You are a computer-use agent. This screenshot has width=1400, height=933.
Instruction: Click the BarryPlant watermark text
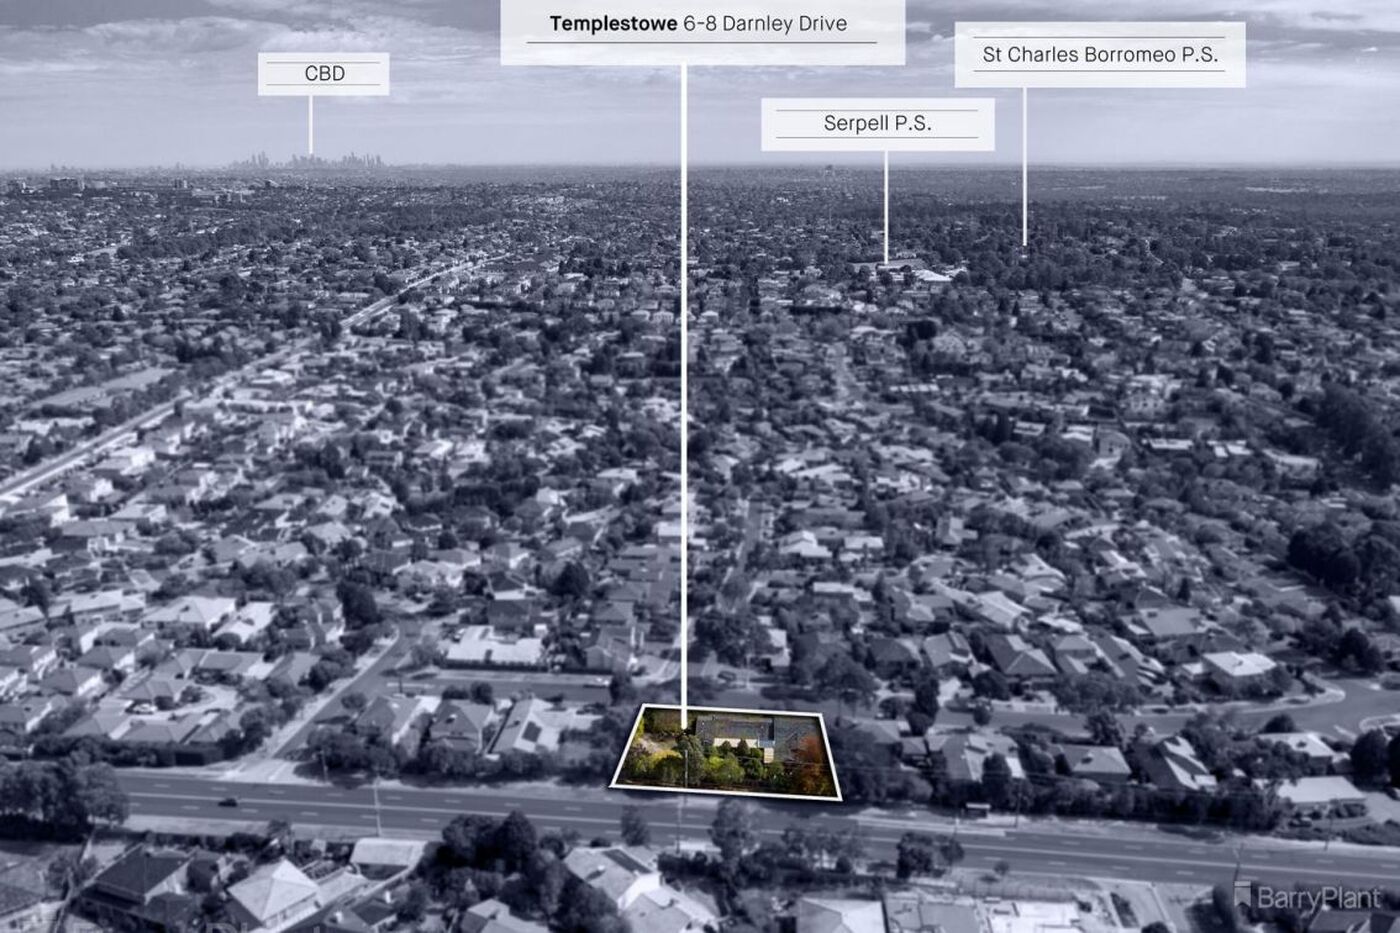point(1318,897)
